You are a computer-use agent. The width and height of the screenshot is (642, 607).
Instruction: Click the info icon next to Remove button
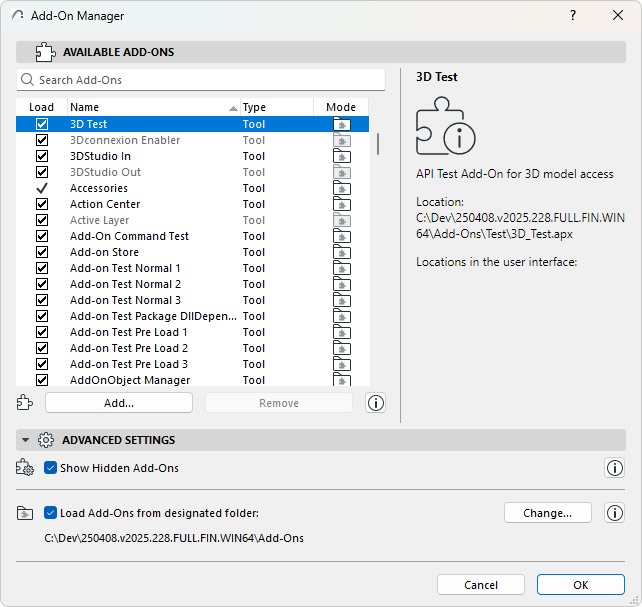click(x=375, y=403)
